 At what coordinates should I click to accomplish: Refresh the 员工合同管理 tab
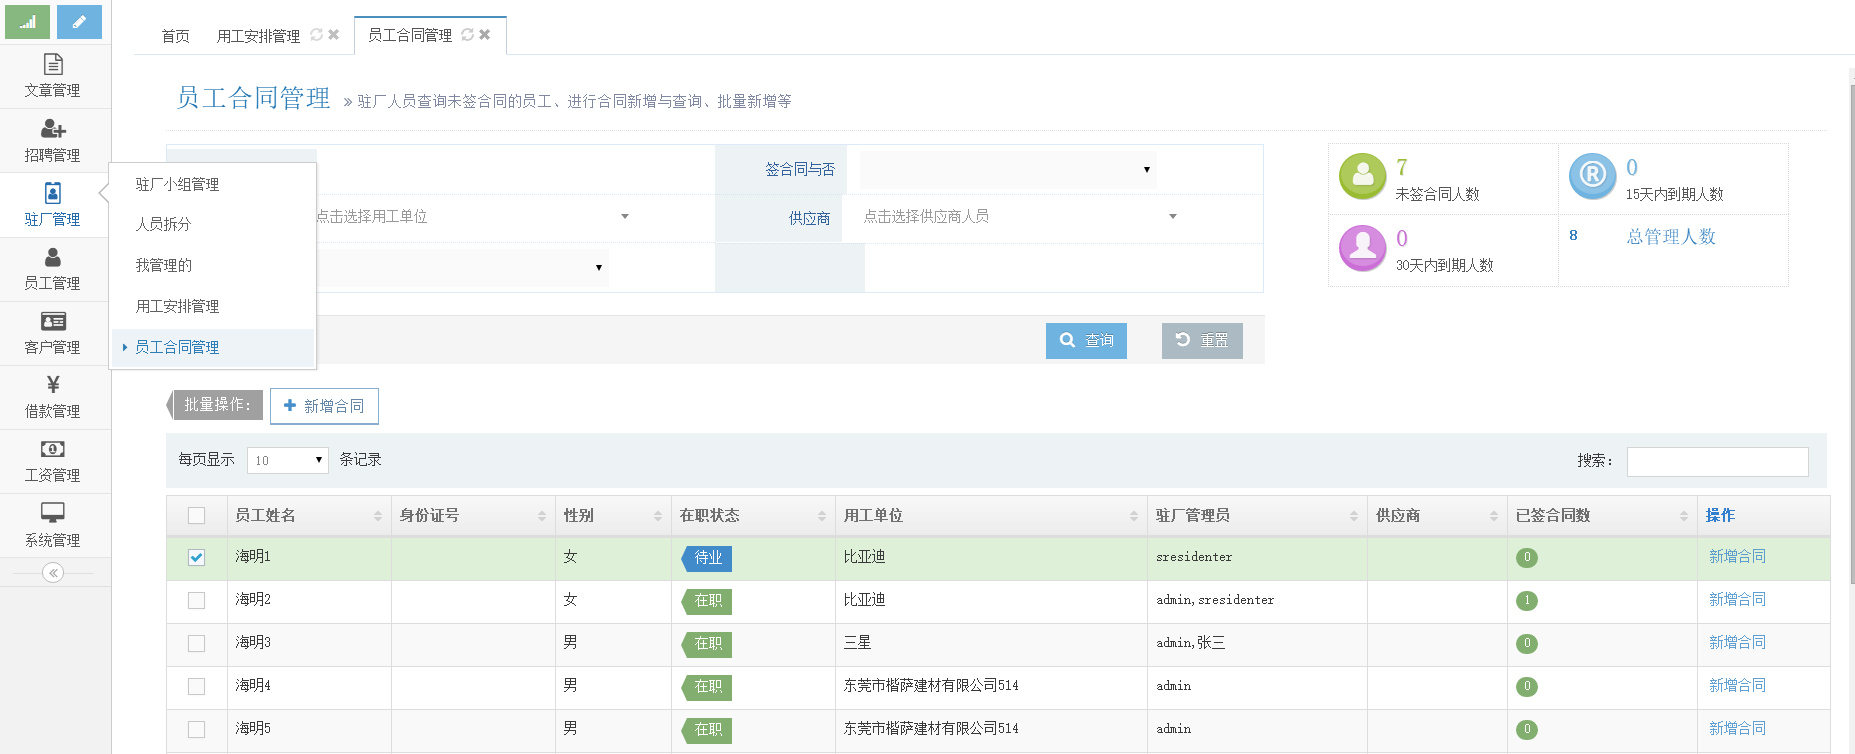click(467, 35)
